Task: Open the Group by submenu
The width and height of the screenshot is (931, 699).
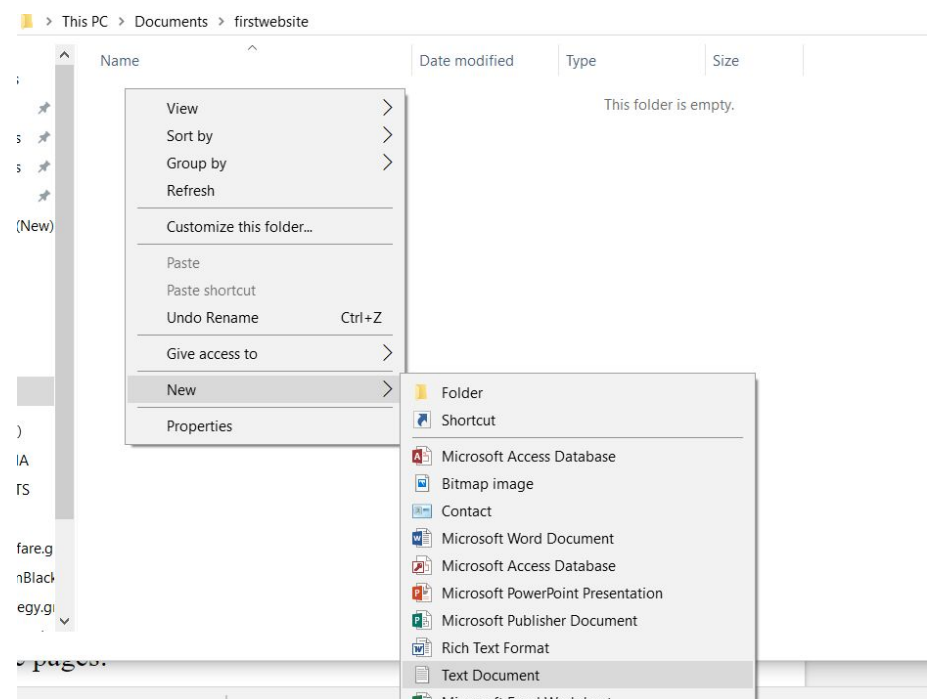Action: tap(196, 163)
